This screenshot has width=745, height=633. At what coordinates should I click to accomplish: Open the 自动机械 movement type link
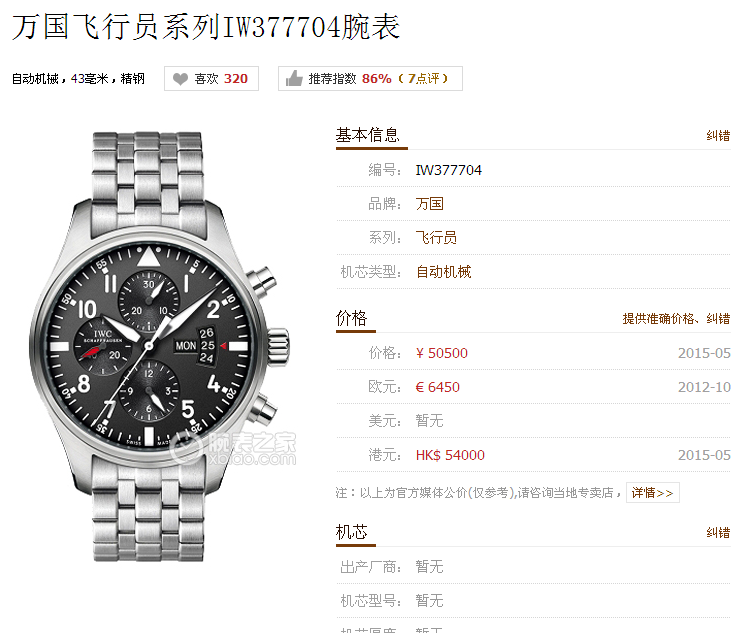tap(443, 272)
